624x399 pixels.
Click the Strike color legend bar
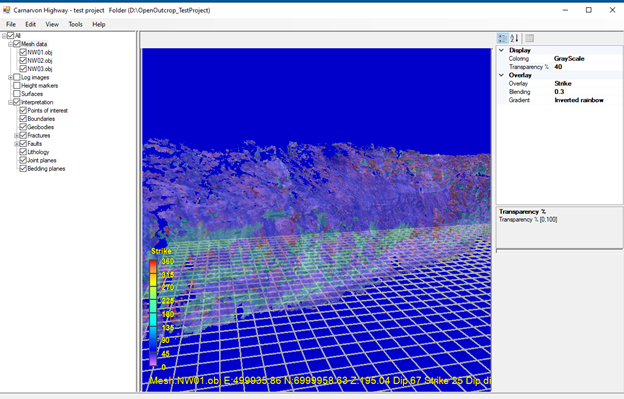tap(153, 312)
